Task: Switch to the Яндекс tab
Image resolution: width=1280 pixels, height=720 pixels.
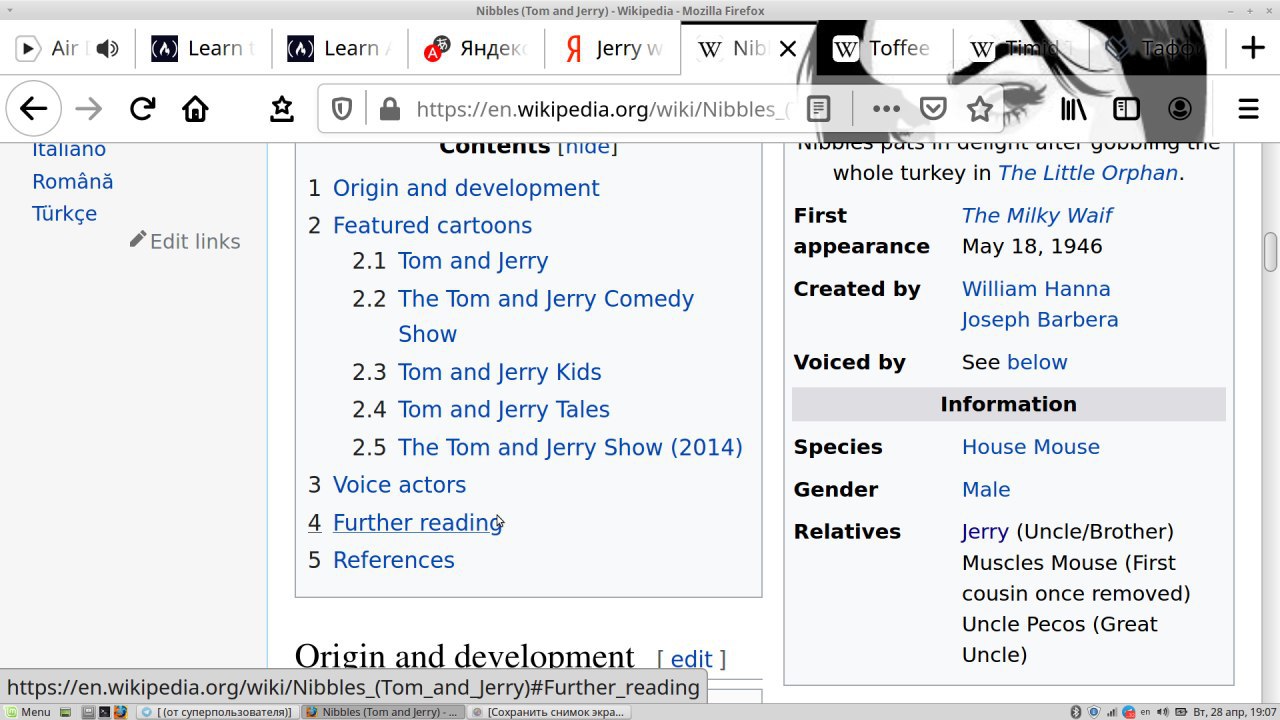Action: [476, 48]
